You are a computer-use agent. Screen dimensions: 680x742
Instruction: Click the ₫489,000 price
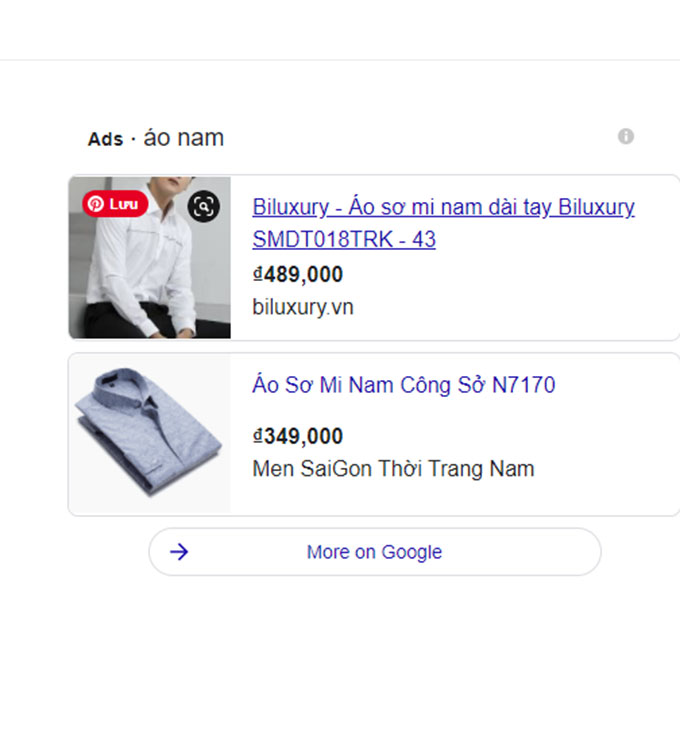click(298, 275)
